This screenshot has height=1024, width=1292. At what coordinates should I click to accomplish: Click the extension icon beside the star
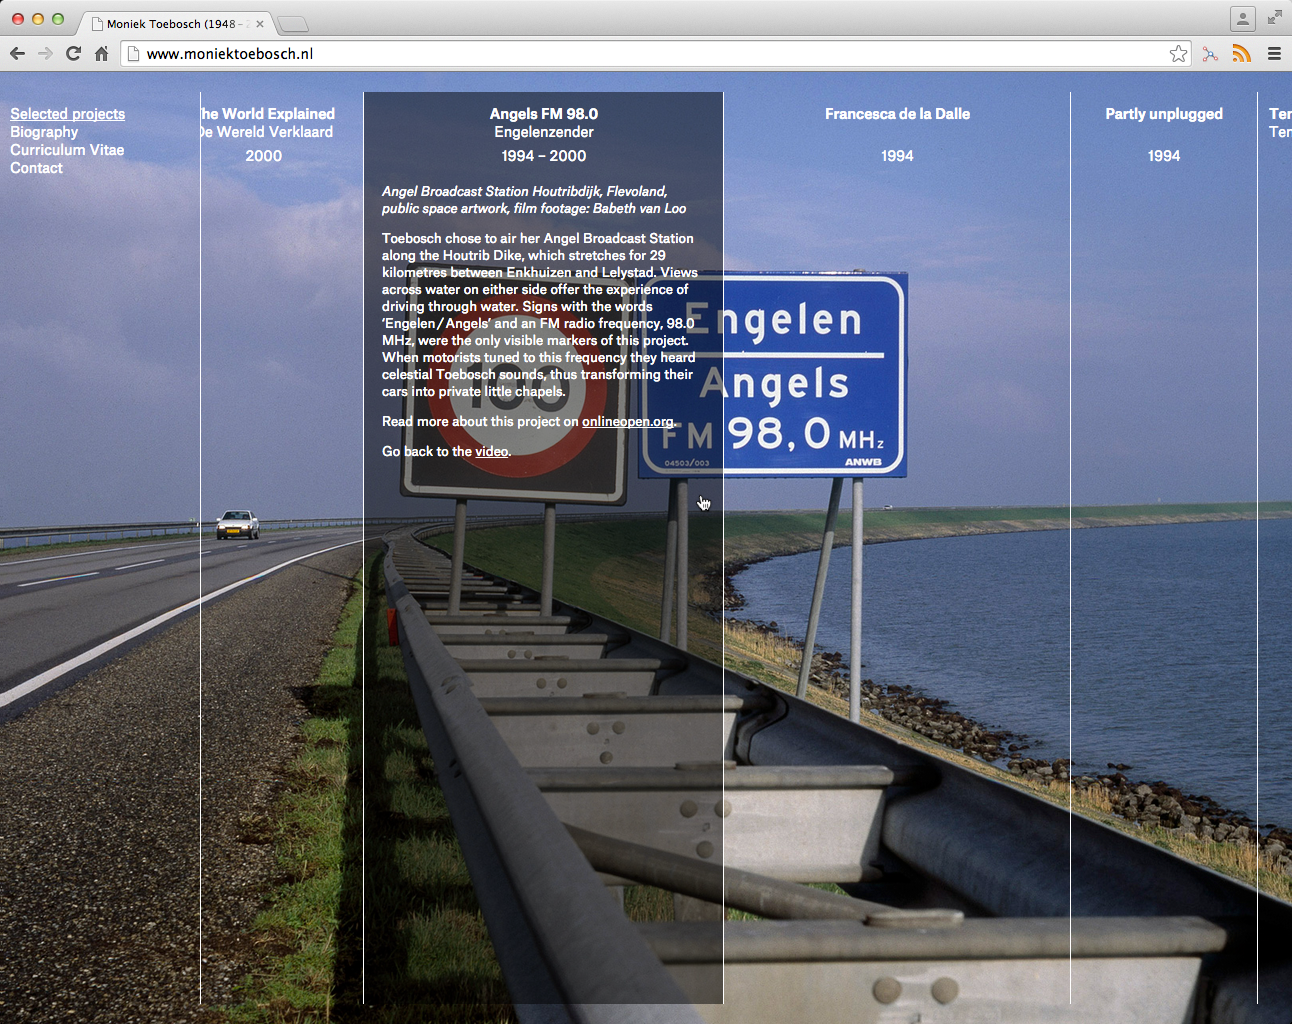(x=1210, y=54)
